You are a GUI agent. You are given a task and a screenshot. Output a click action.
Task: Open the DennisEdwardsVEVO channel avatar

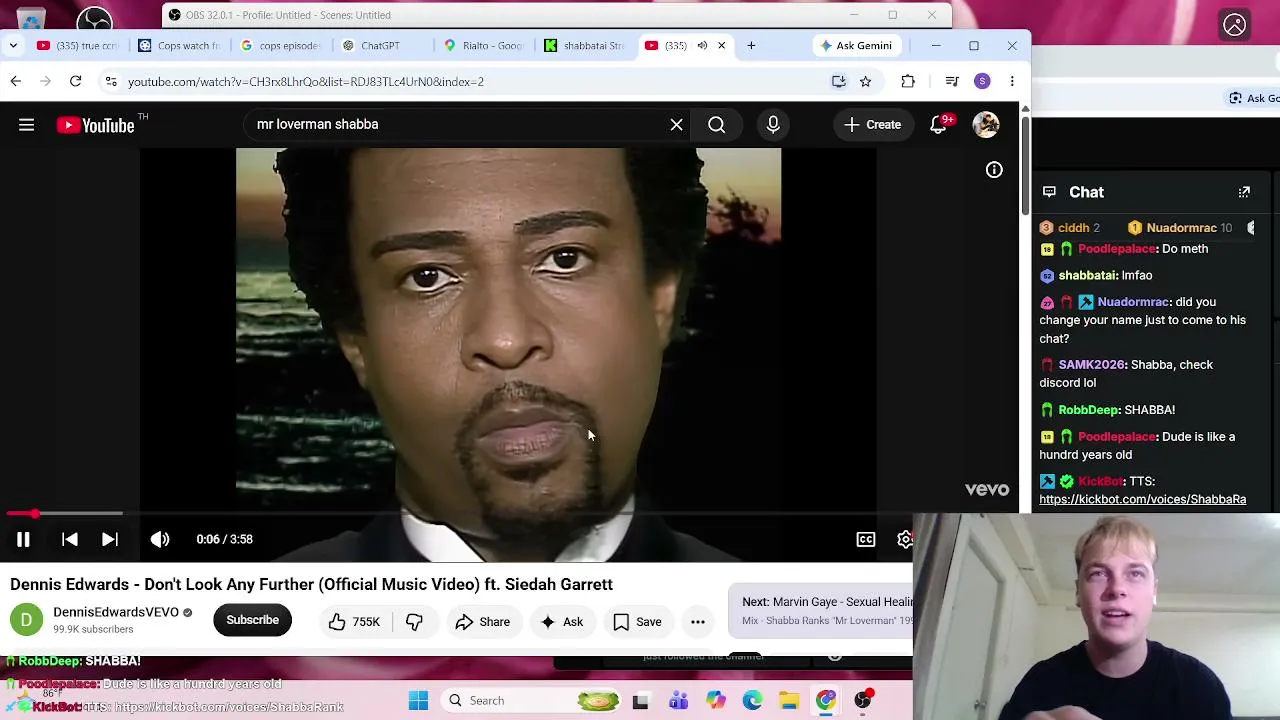tap(27, 620)
